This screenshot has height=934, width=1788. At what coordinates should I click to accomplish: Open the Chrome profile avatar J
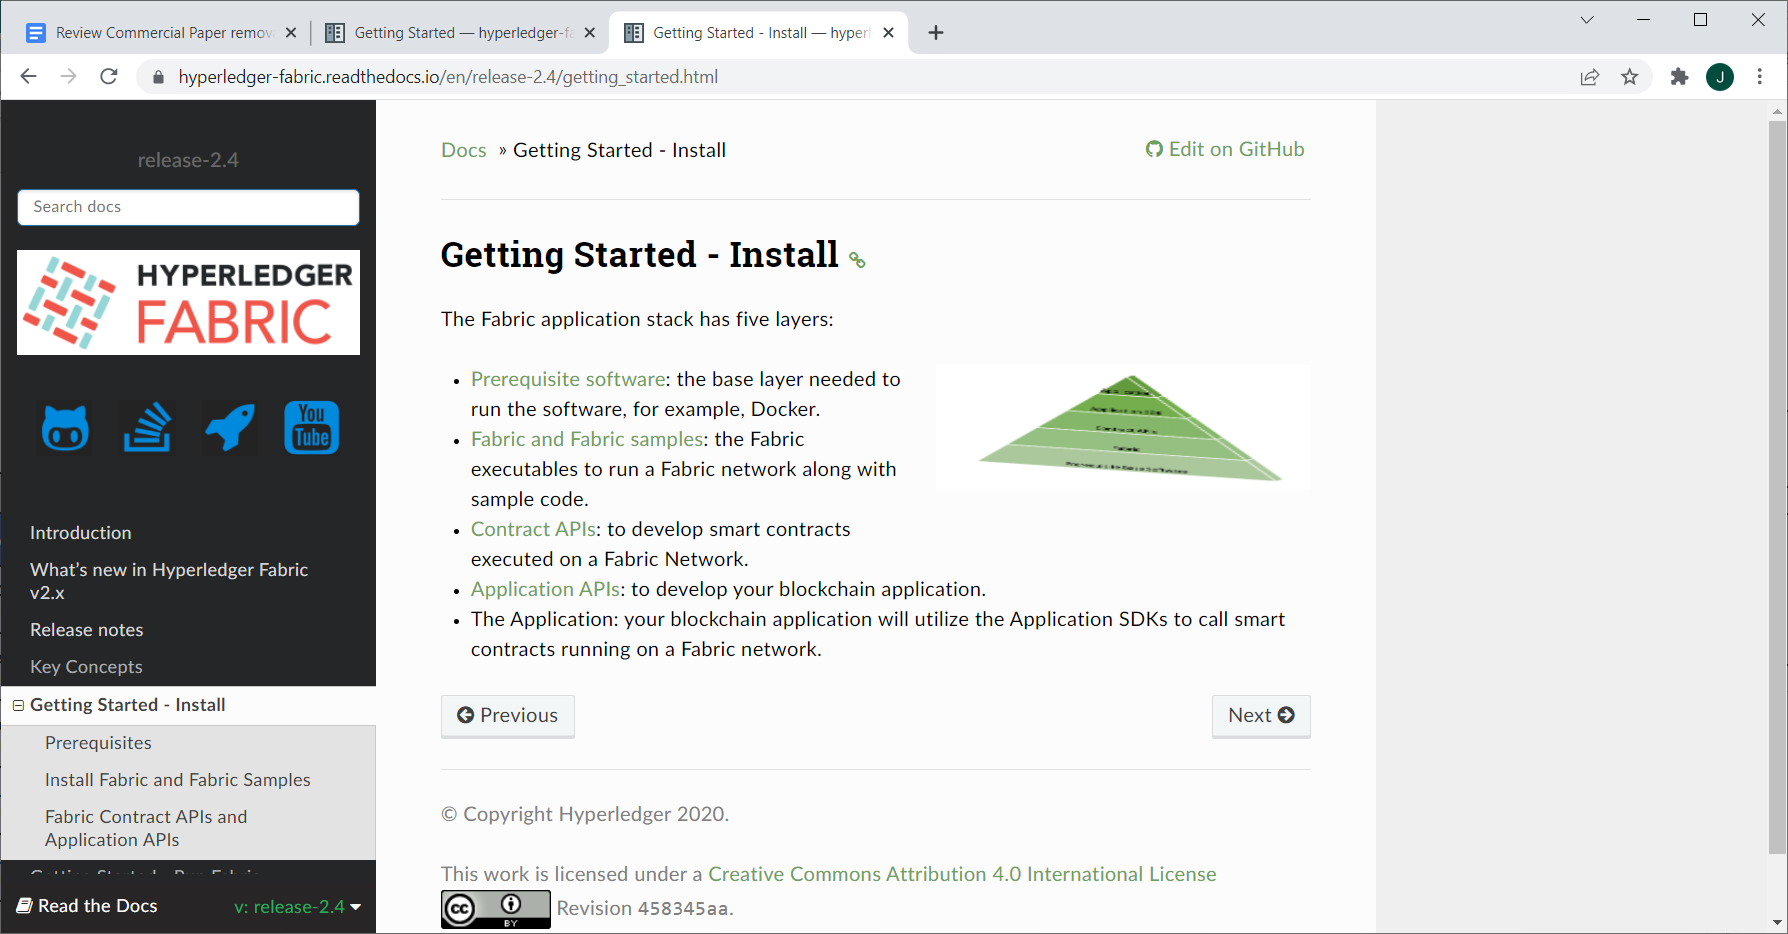tap(1720, 77)
